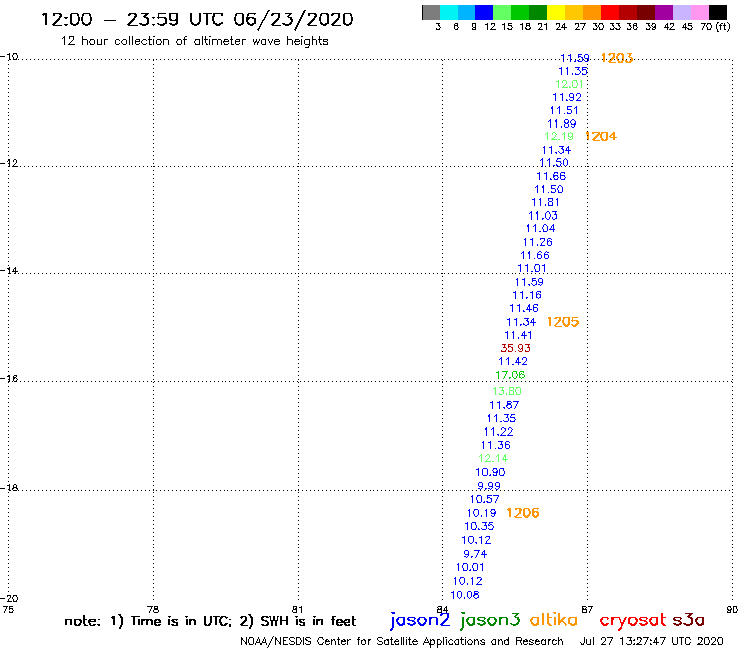Screen dimensions: 740x650
Task: Click the wave height value 10.35
Action: pos(479,526)
